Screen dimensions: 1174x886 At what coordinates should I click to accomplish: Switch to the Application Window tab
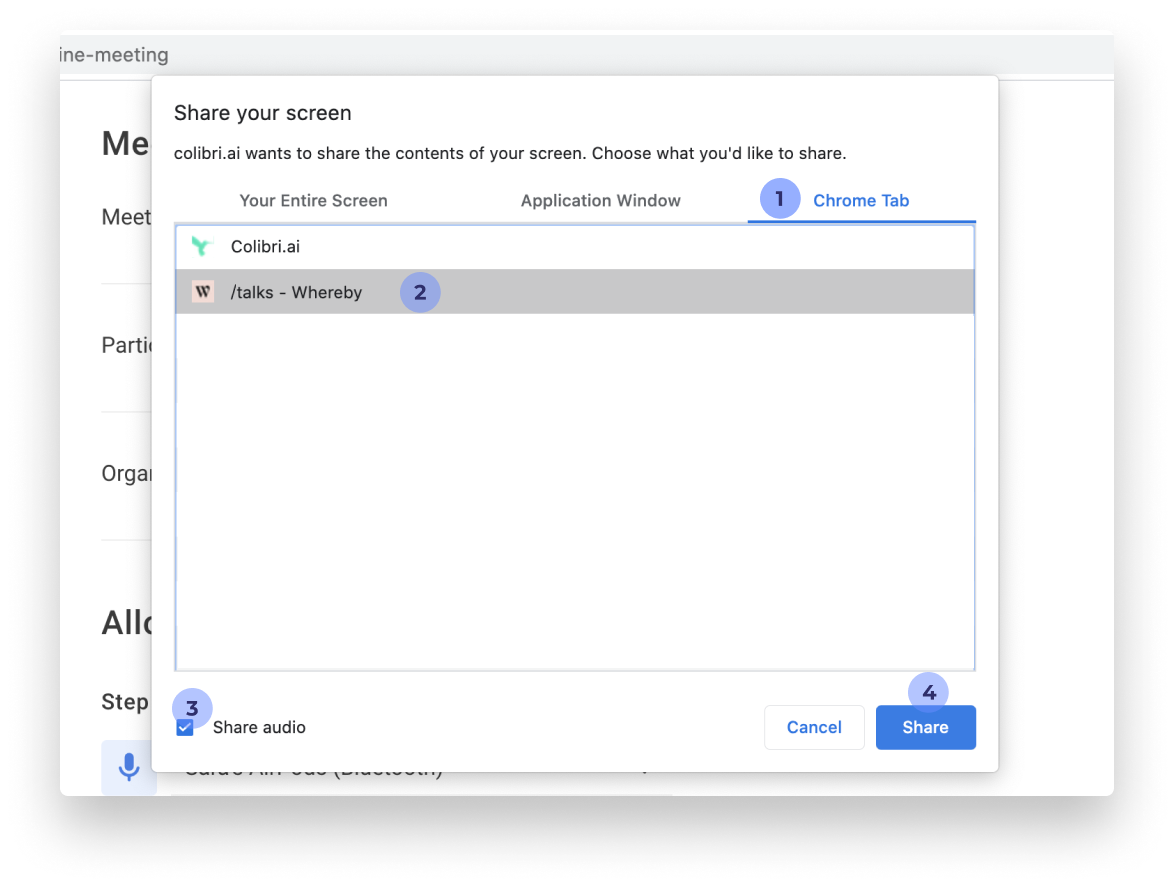[x=600, y=200]
